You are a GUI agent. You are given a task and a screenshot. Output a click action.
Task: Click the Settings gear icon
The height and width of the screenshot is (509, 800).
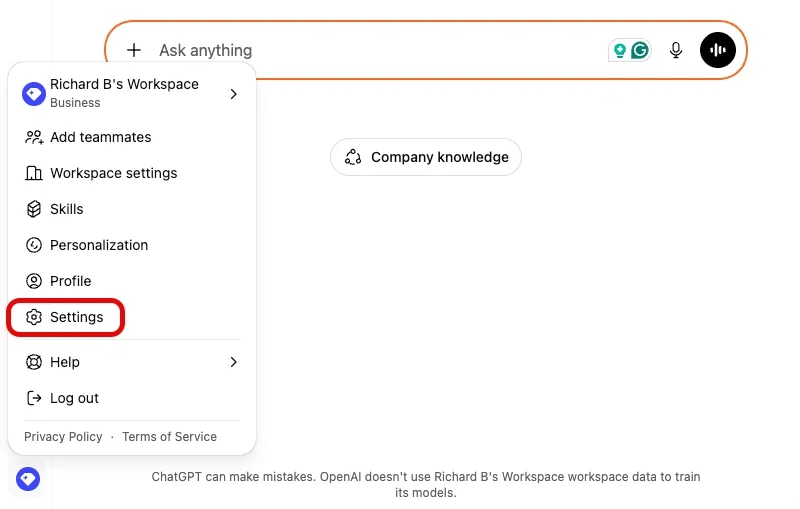[34, 317]
